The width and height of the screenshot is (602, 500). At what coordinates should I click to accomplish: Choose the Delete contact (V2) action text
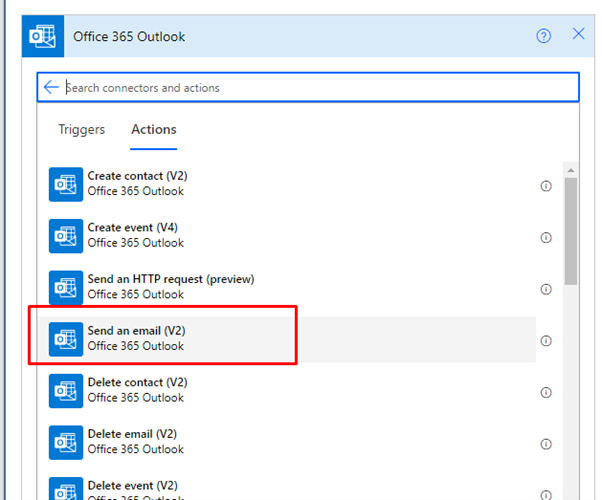coord(137,382)
